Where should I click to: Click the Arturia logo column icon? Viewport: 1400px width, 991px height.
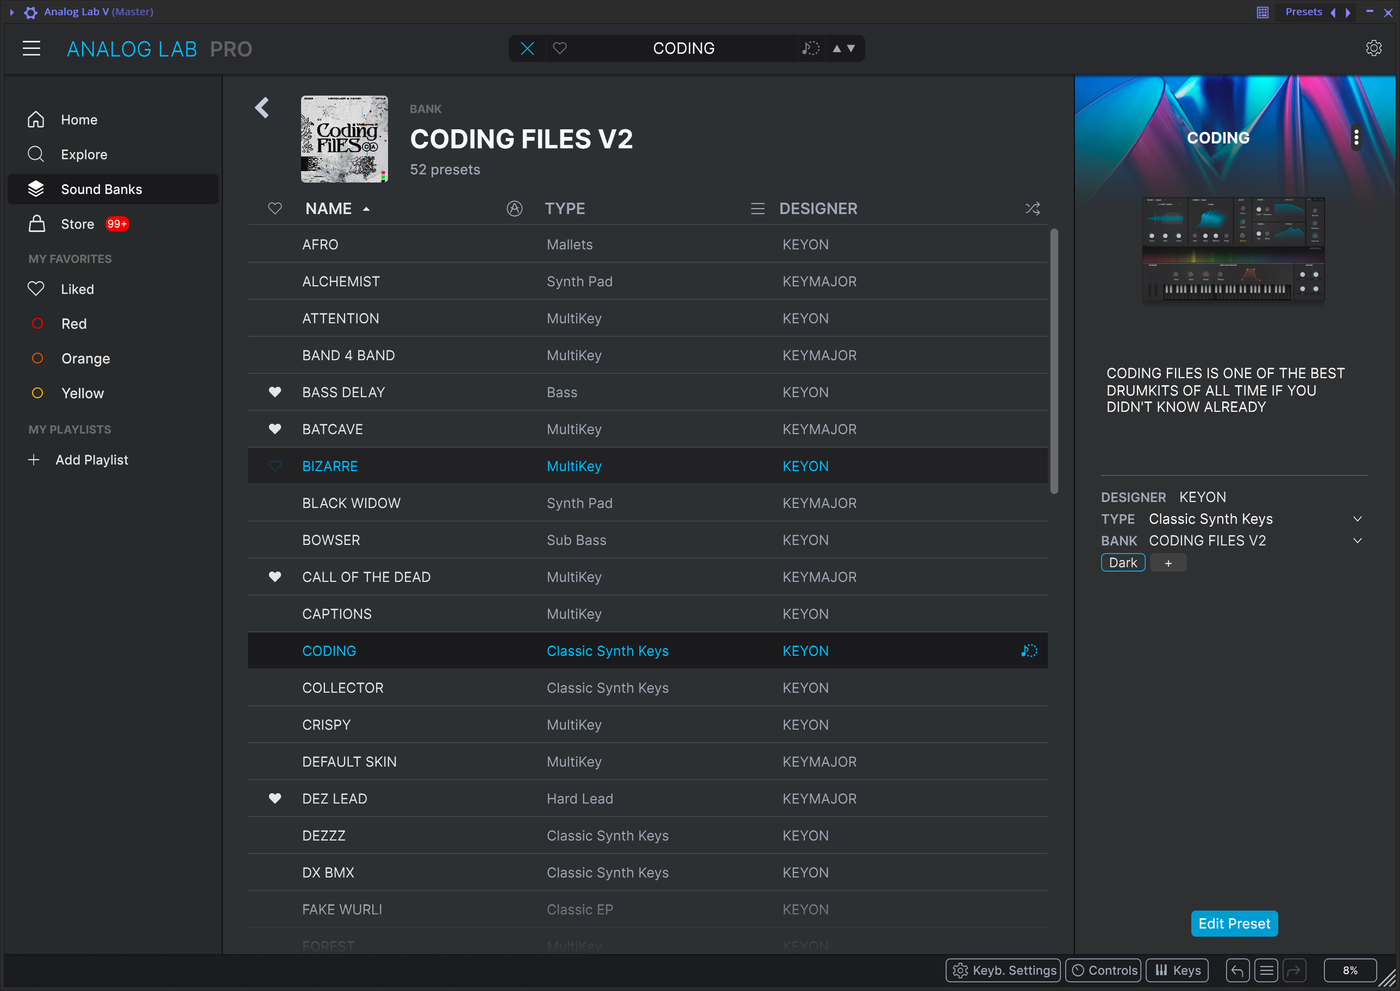515,208
